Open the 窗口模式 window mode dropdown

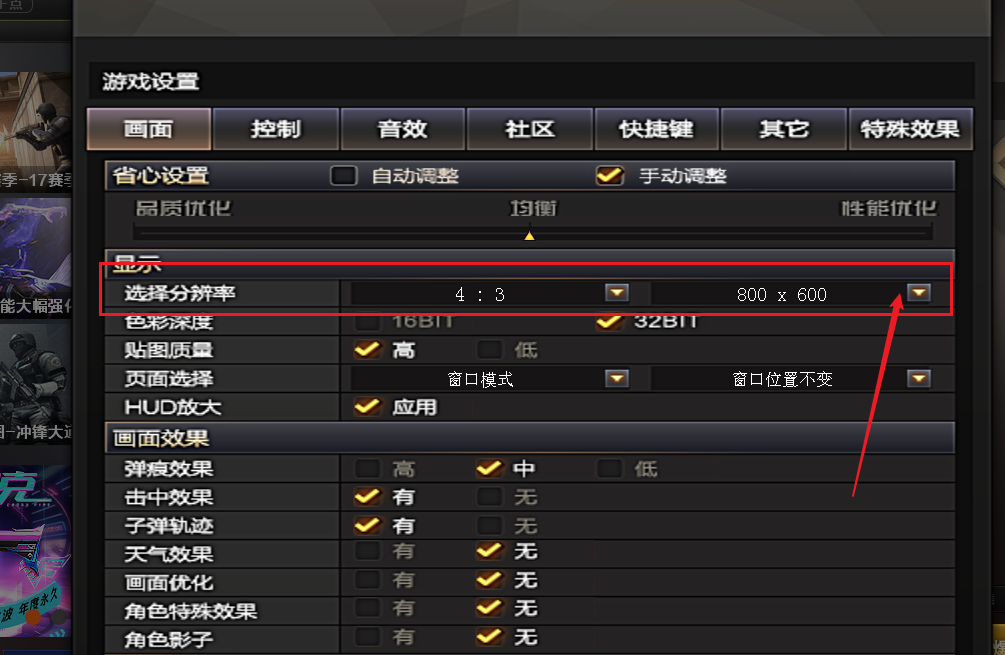tap(617, 378)
